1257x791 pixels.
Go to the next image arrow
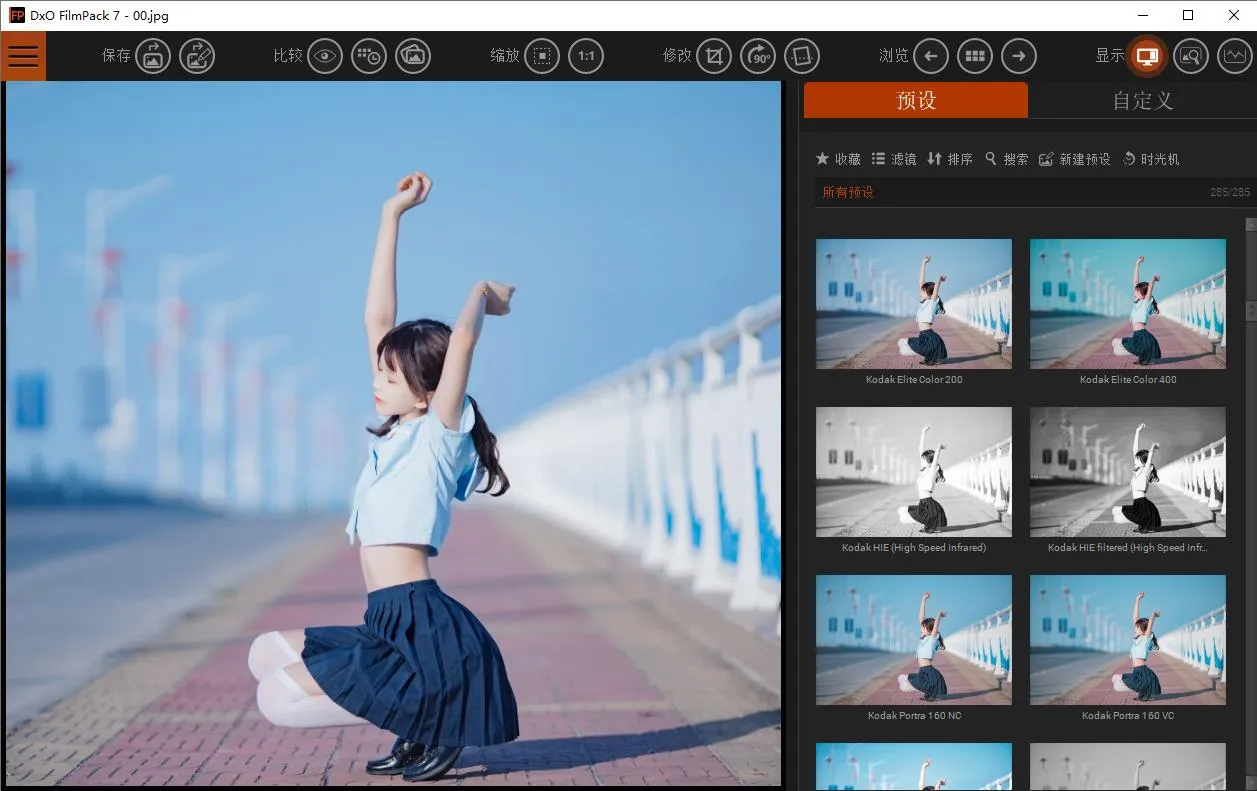point(1019,56)
